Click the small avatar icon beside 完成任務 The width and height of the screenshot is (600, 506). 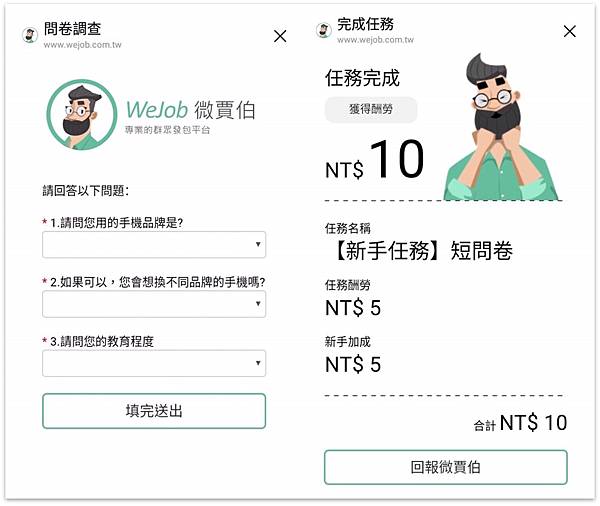(x=324, y=30)
